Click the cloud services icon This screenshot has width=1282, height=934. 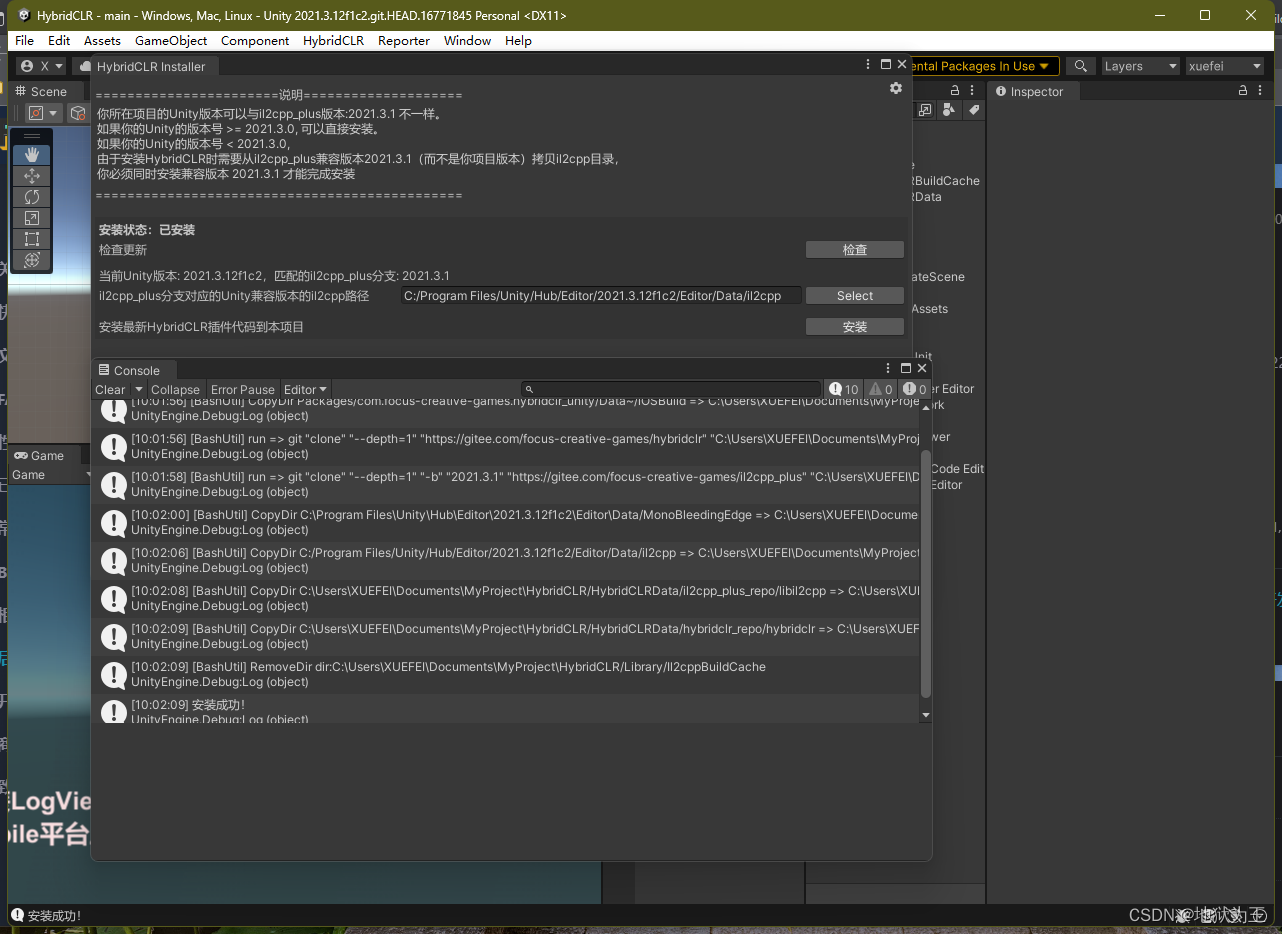[x=84, y=66]
